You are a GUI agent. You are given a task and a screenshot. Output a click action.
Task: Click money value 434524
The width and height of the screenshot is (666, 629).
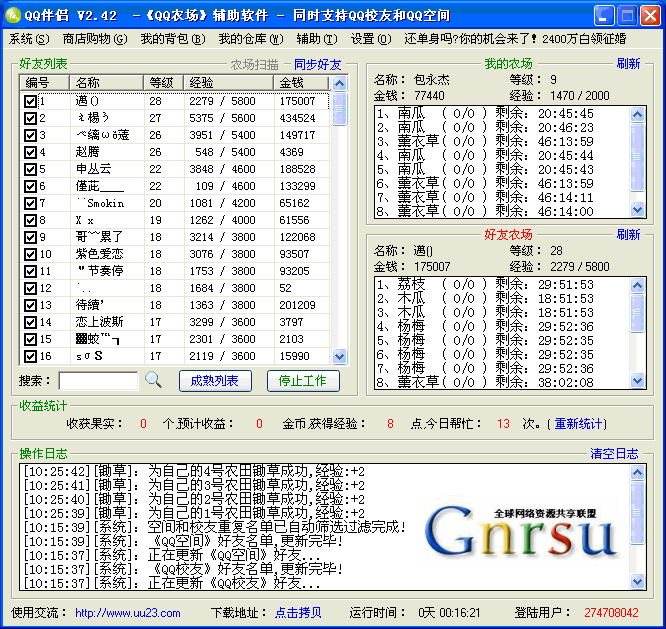click(x=297, y=118)
